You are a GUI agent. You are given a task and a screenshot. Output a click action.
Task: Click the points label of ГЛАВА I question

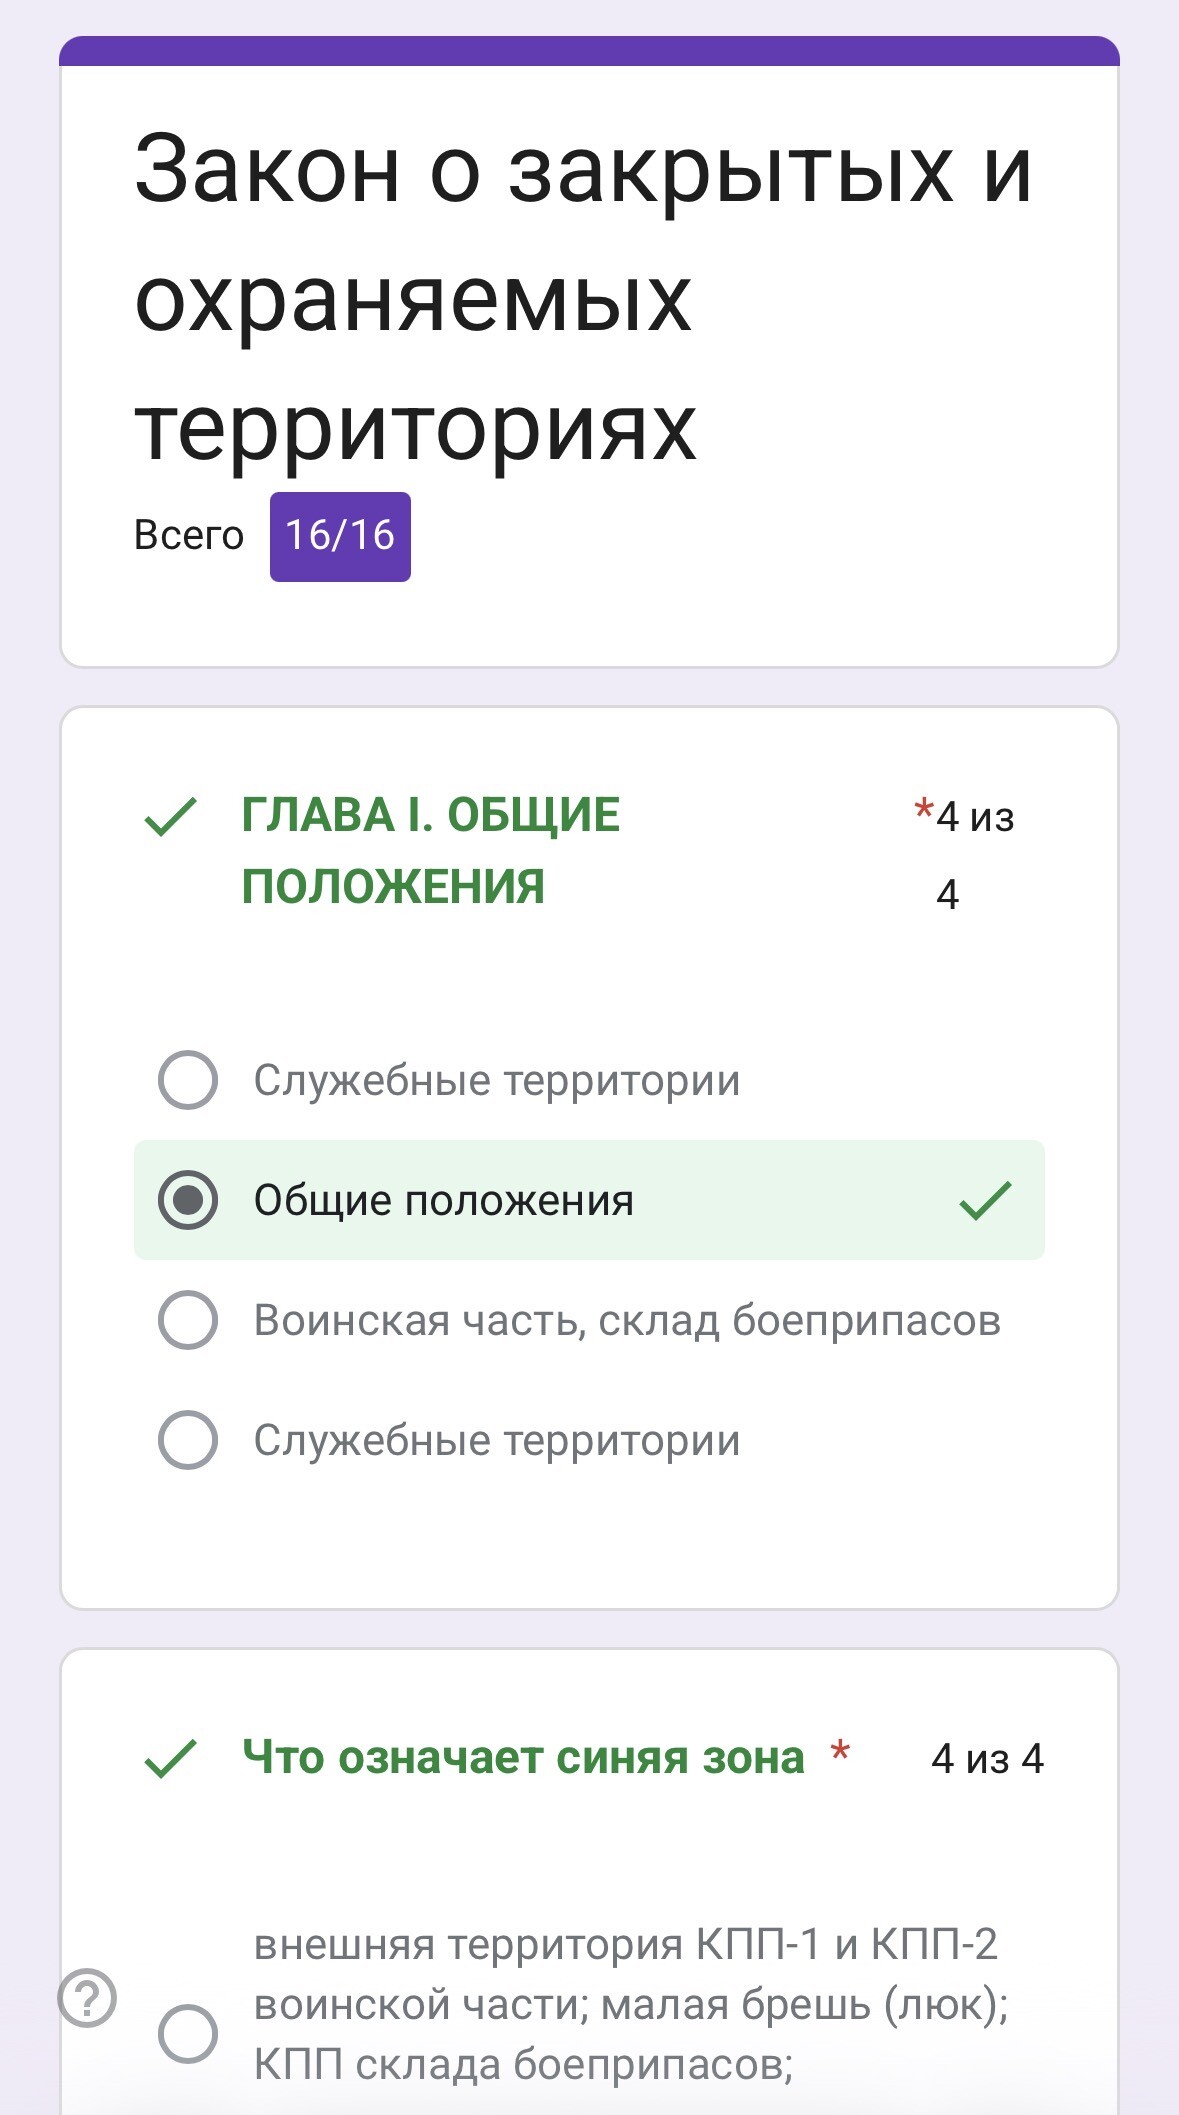(x=973, y=853)
